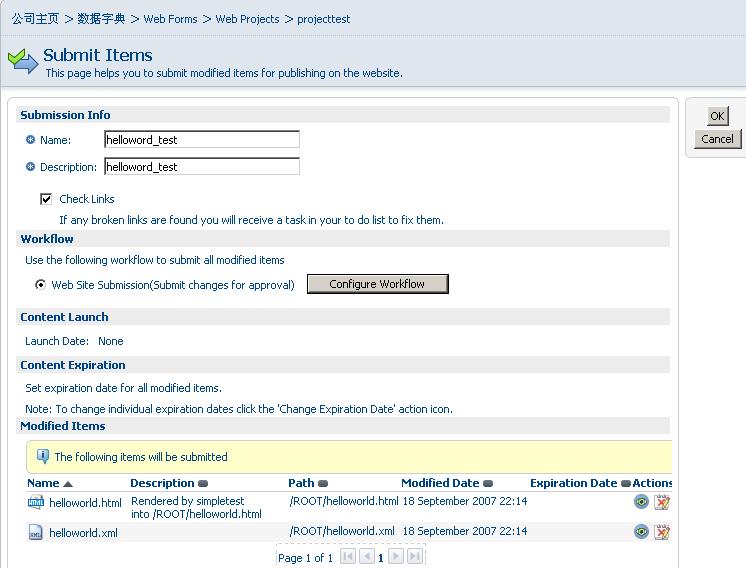Click the required marker icon beside Name
Image resolution: width=746 pixels, height=568 pixels.
(30, 140)
